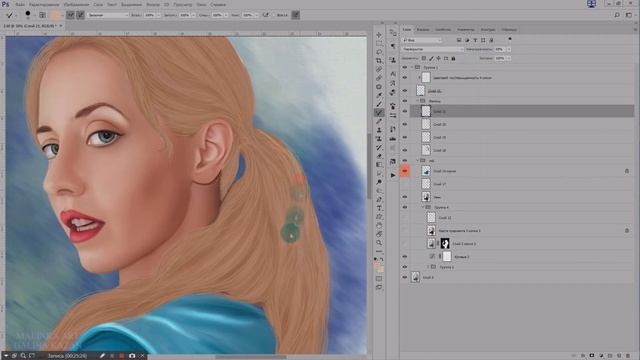Hide the Группа 1 group

click(x=405, y=67)
